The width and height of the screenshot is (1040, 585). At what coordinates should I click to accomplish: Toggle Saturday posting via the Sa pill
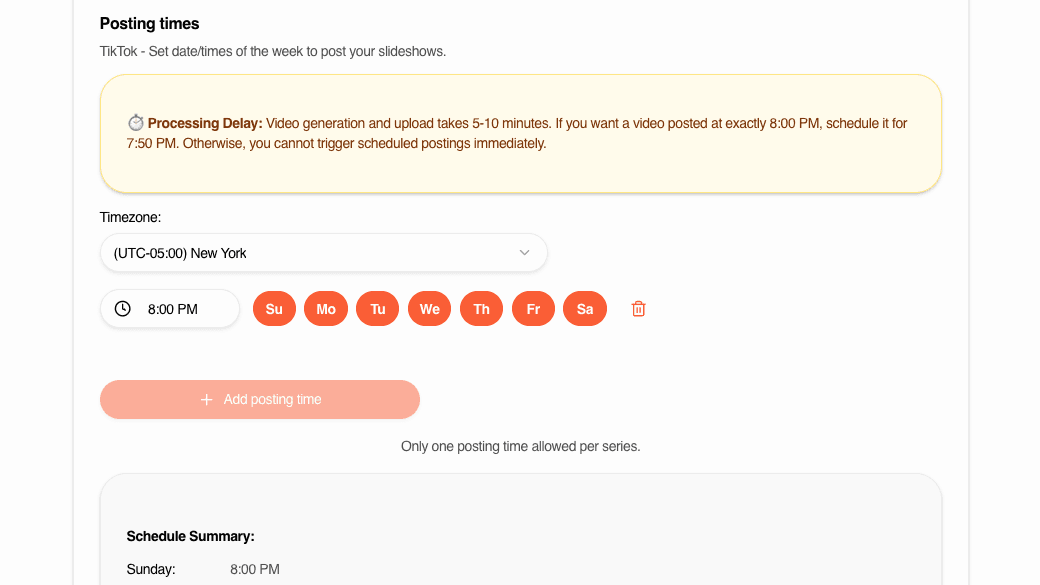(x=585, y=308)
